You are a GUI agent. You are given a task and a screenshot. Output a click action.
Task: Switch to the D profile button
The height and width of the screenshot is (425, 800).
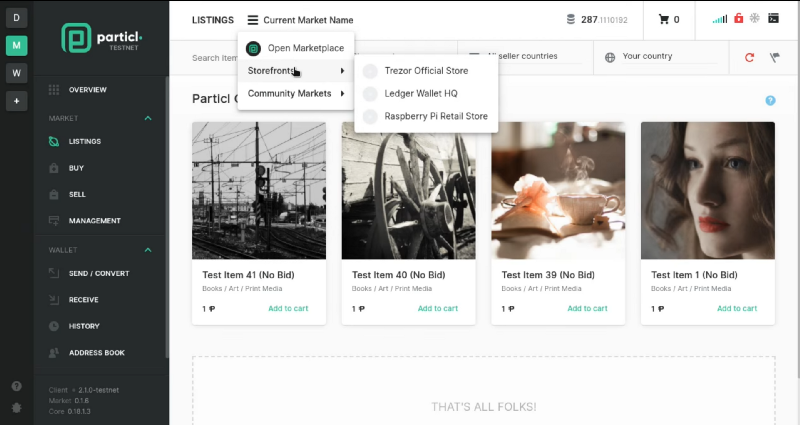(x=16, y=18)
